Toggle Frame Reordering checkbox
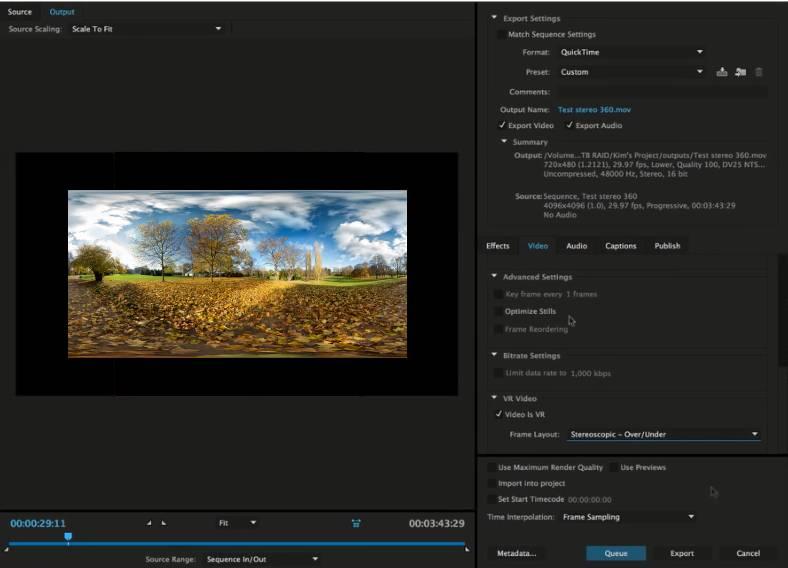This screenshot has width=788, height=568. pos(498,329)
